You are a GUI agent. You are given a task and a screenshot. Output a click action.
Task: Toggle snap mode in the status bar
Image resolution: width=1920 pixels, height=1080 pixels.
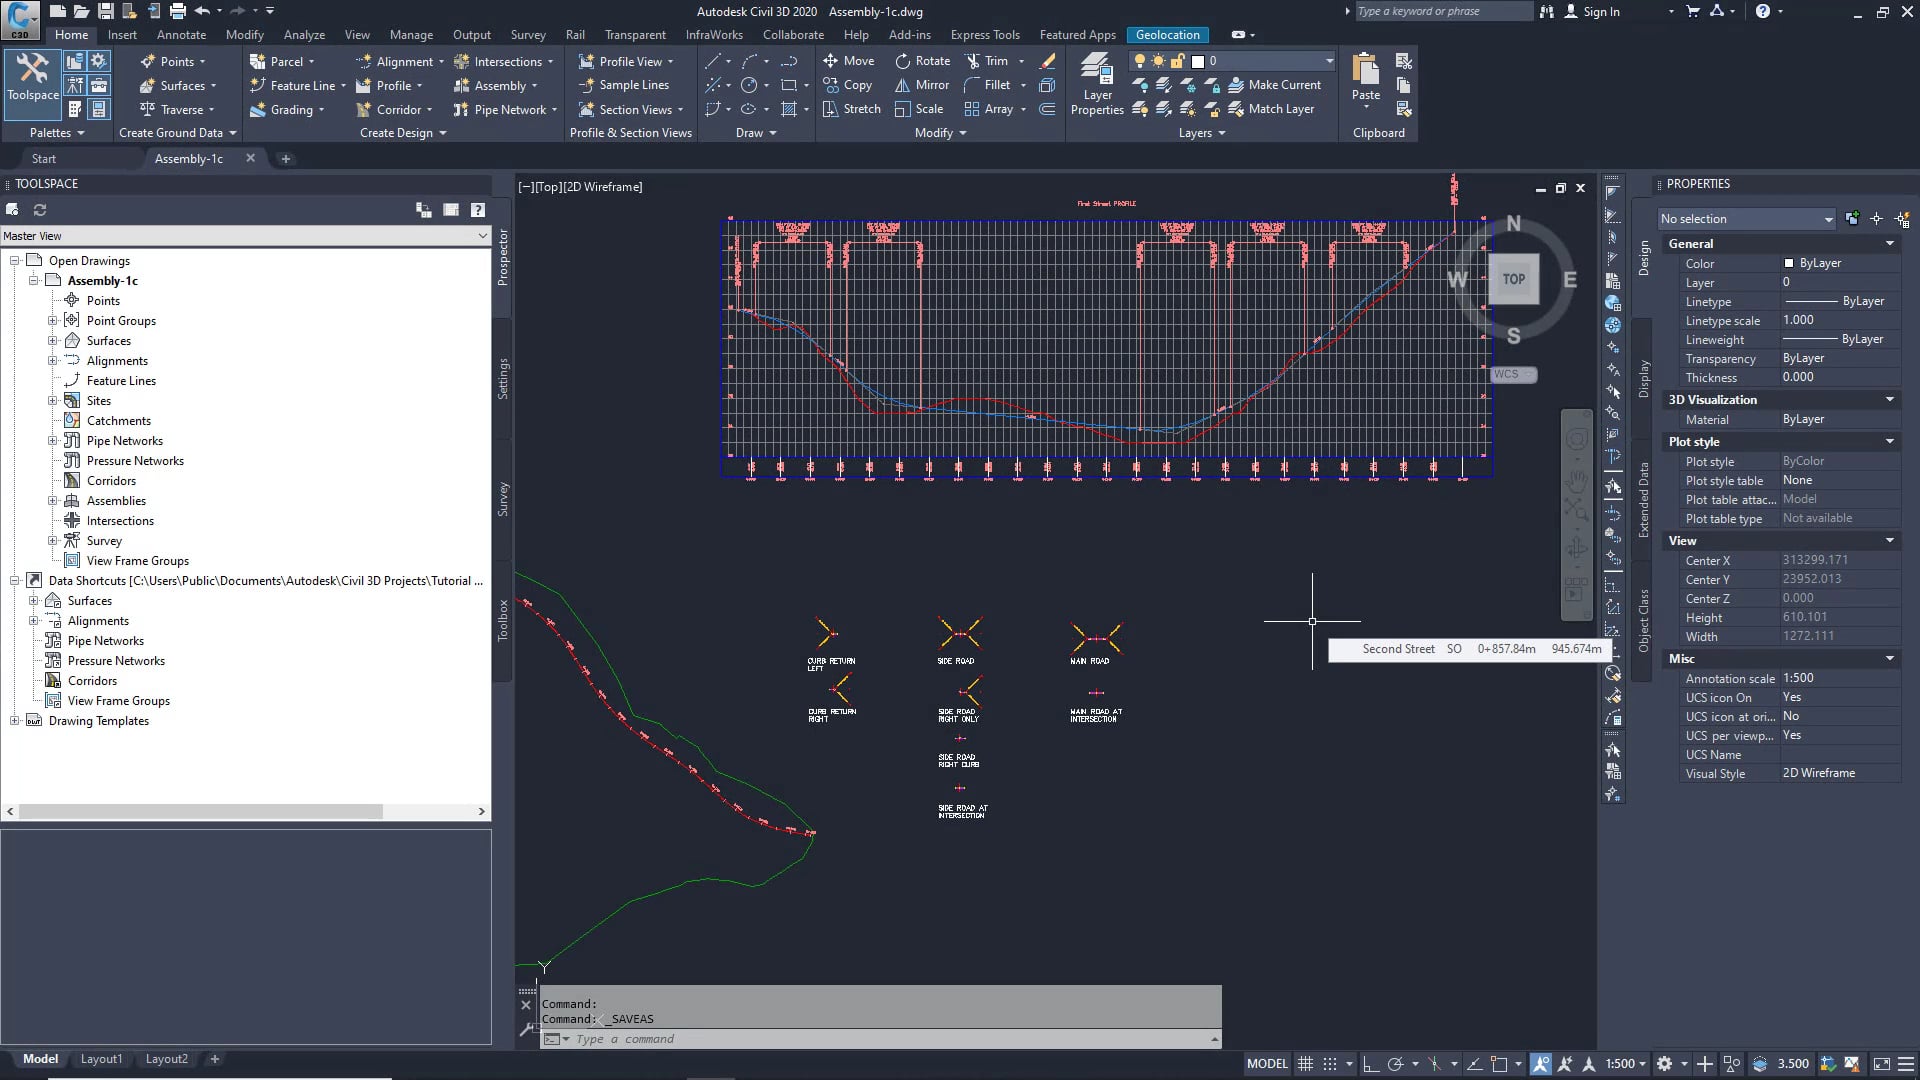tap(1330, 1063)
